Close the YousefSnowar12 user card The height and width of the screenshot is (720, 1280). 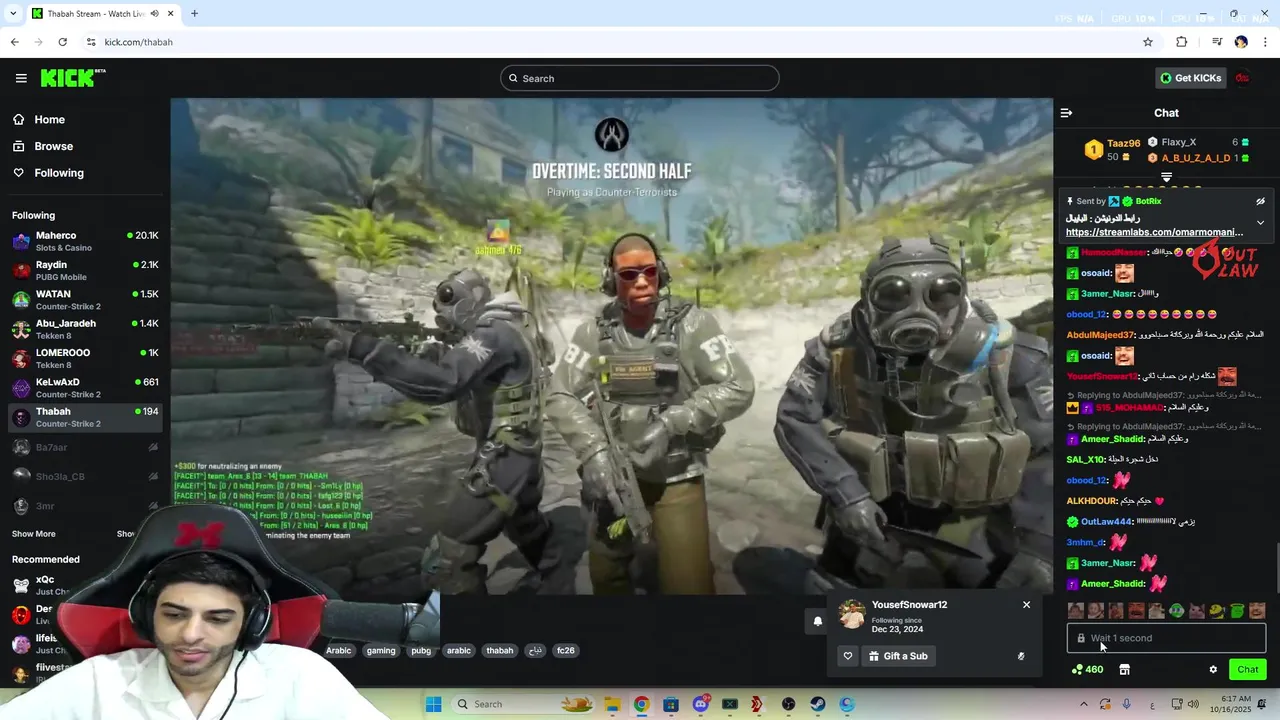(1026, 604)
